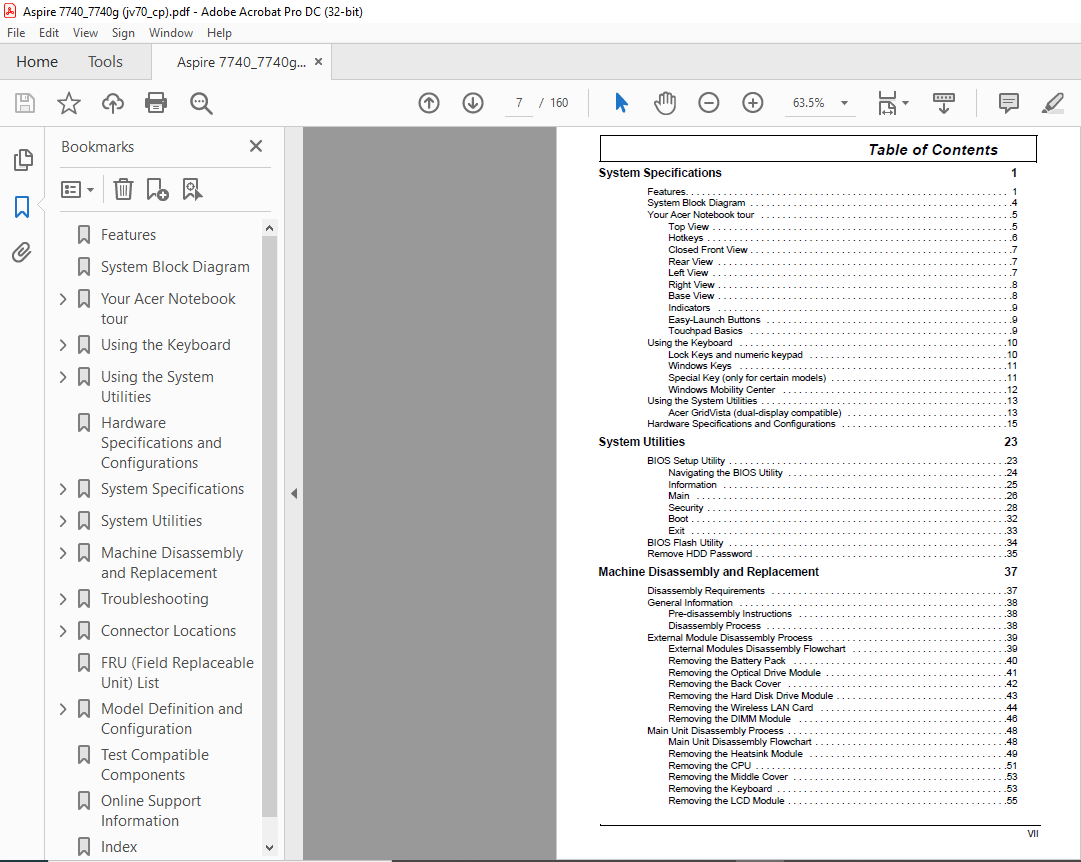Toggle the Bookmarks panel icon in the sidebar
This screenshot has height=862, width=1081.
(22, 206)
